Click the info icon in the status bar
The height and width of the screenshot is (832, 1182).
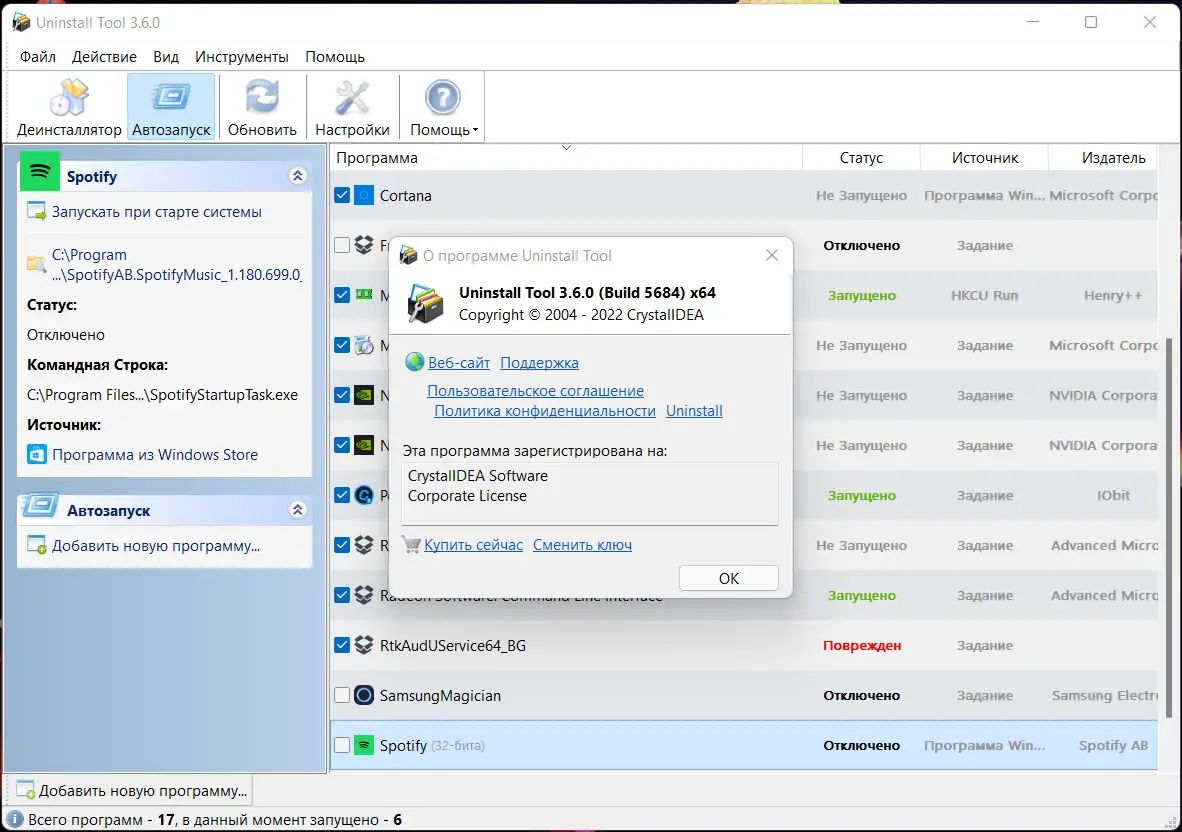[14, 819]
